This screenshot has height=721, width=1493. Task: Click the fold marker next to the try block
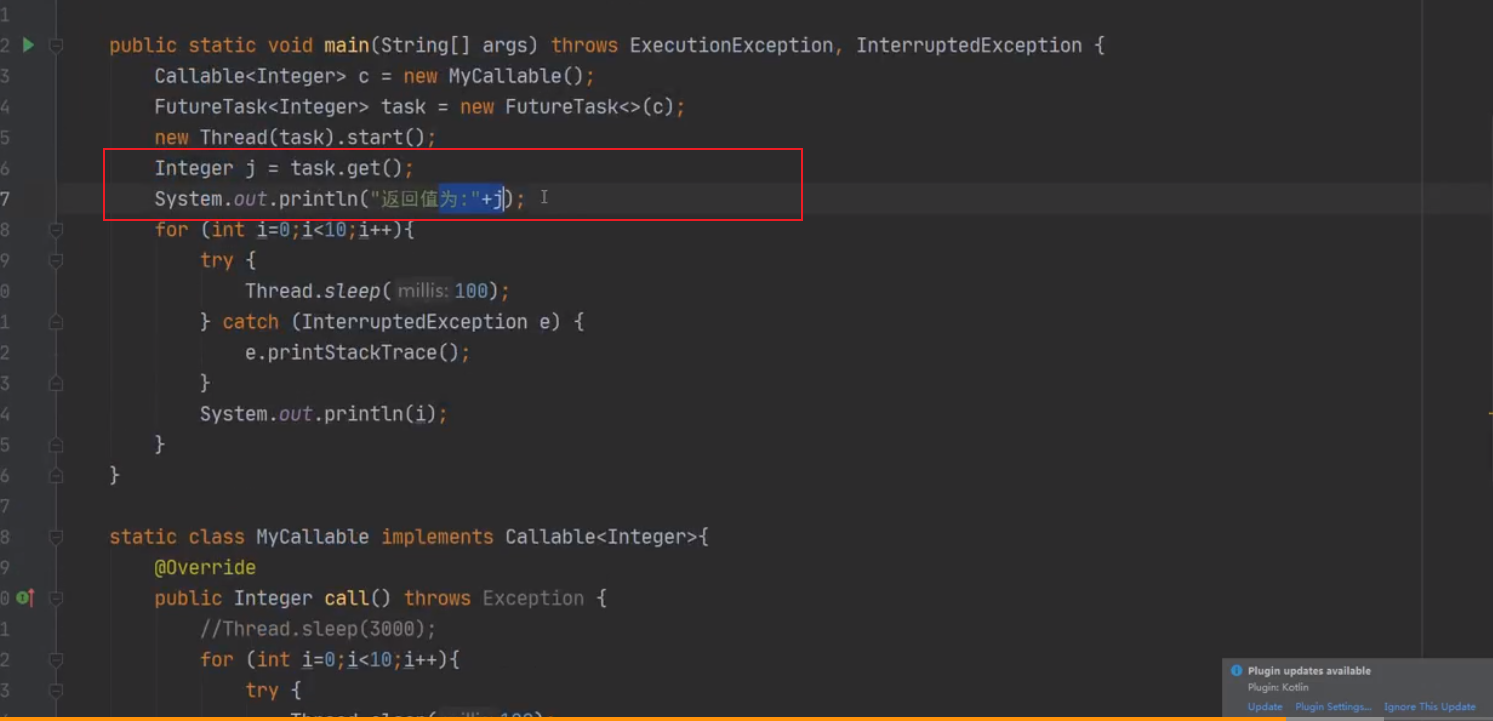[55, 260]
